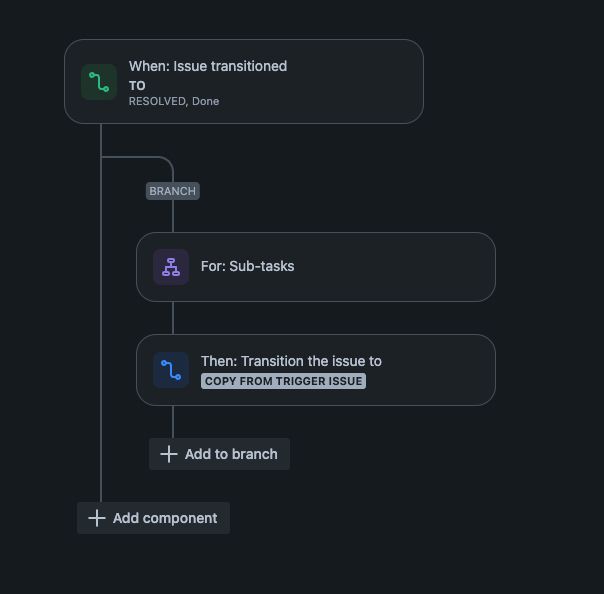Click connector line between BRANCH label and Sub-tasks
This screenshot has width=604, height=594.
(173, 216)
